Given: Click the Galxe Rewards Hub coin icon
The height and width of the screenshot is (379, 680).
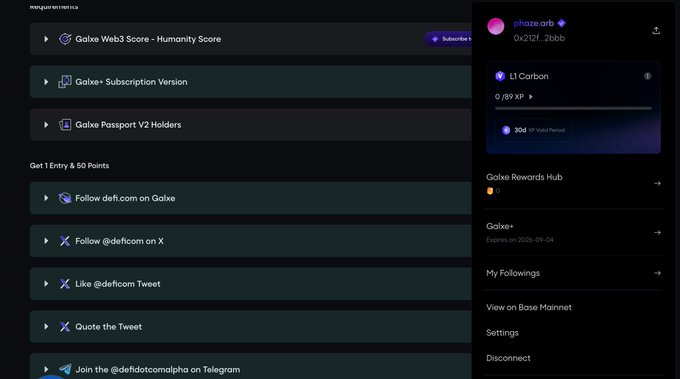Looking at the screenshot, I should click(490, 191).
